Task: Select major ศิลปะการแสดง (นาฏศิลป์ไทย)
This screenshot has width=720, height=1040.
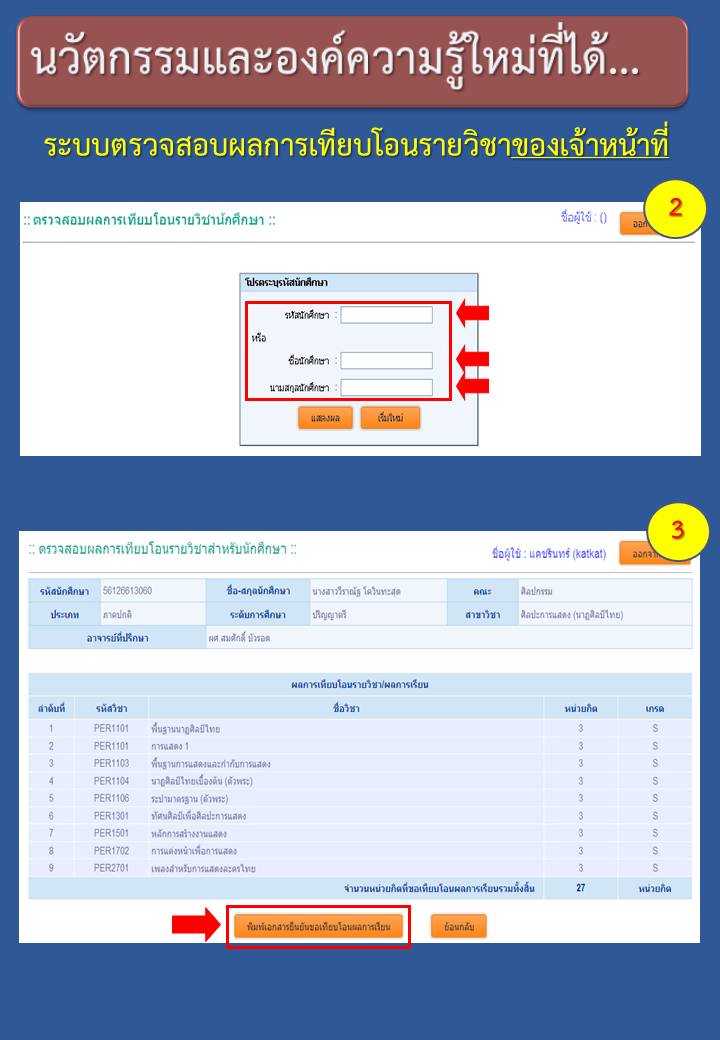Action: [x=571, y=615]
